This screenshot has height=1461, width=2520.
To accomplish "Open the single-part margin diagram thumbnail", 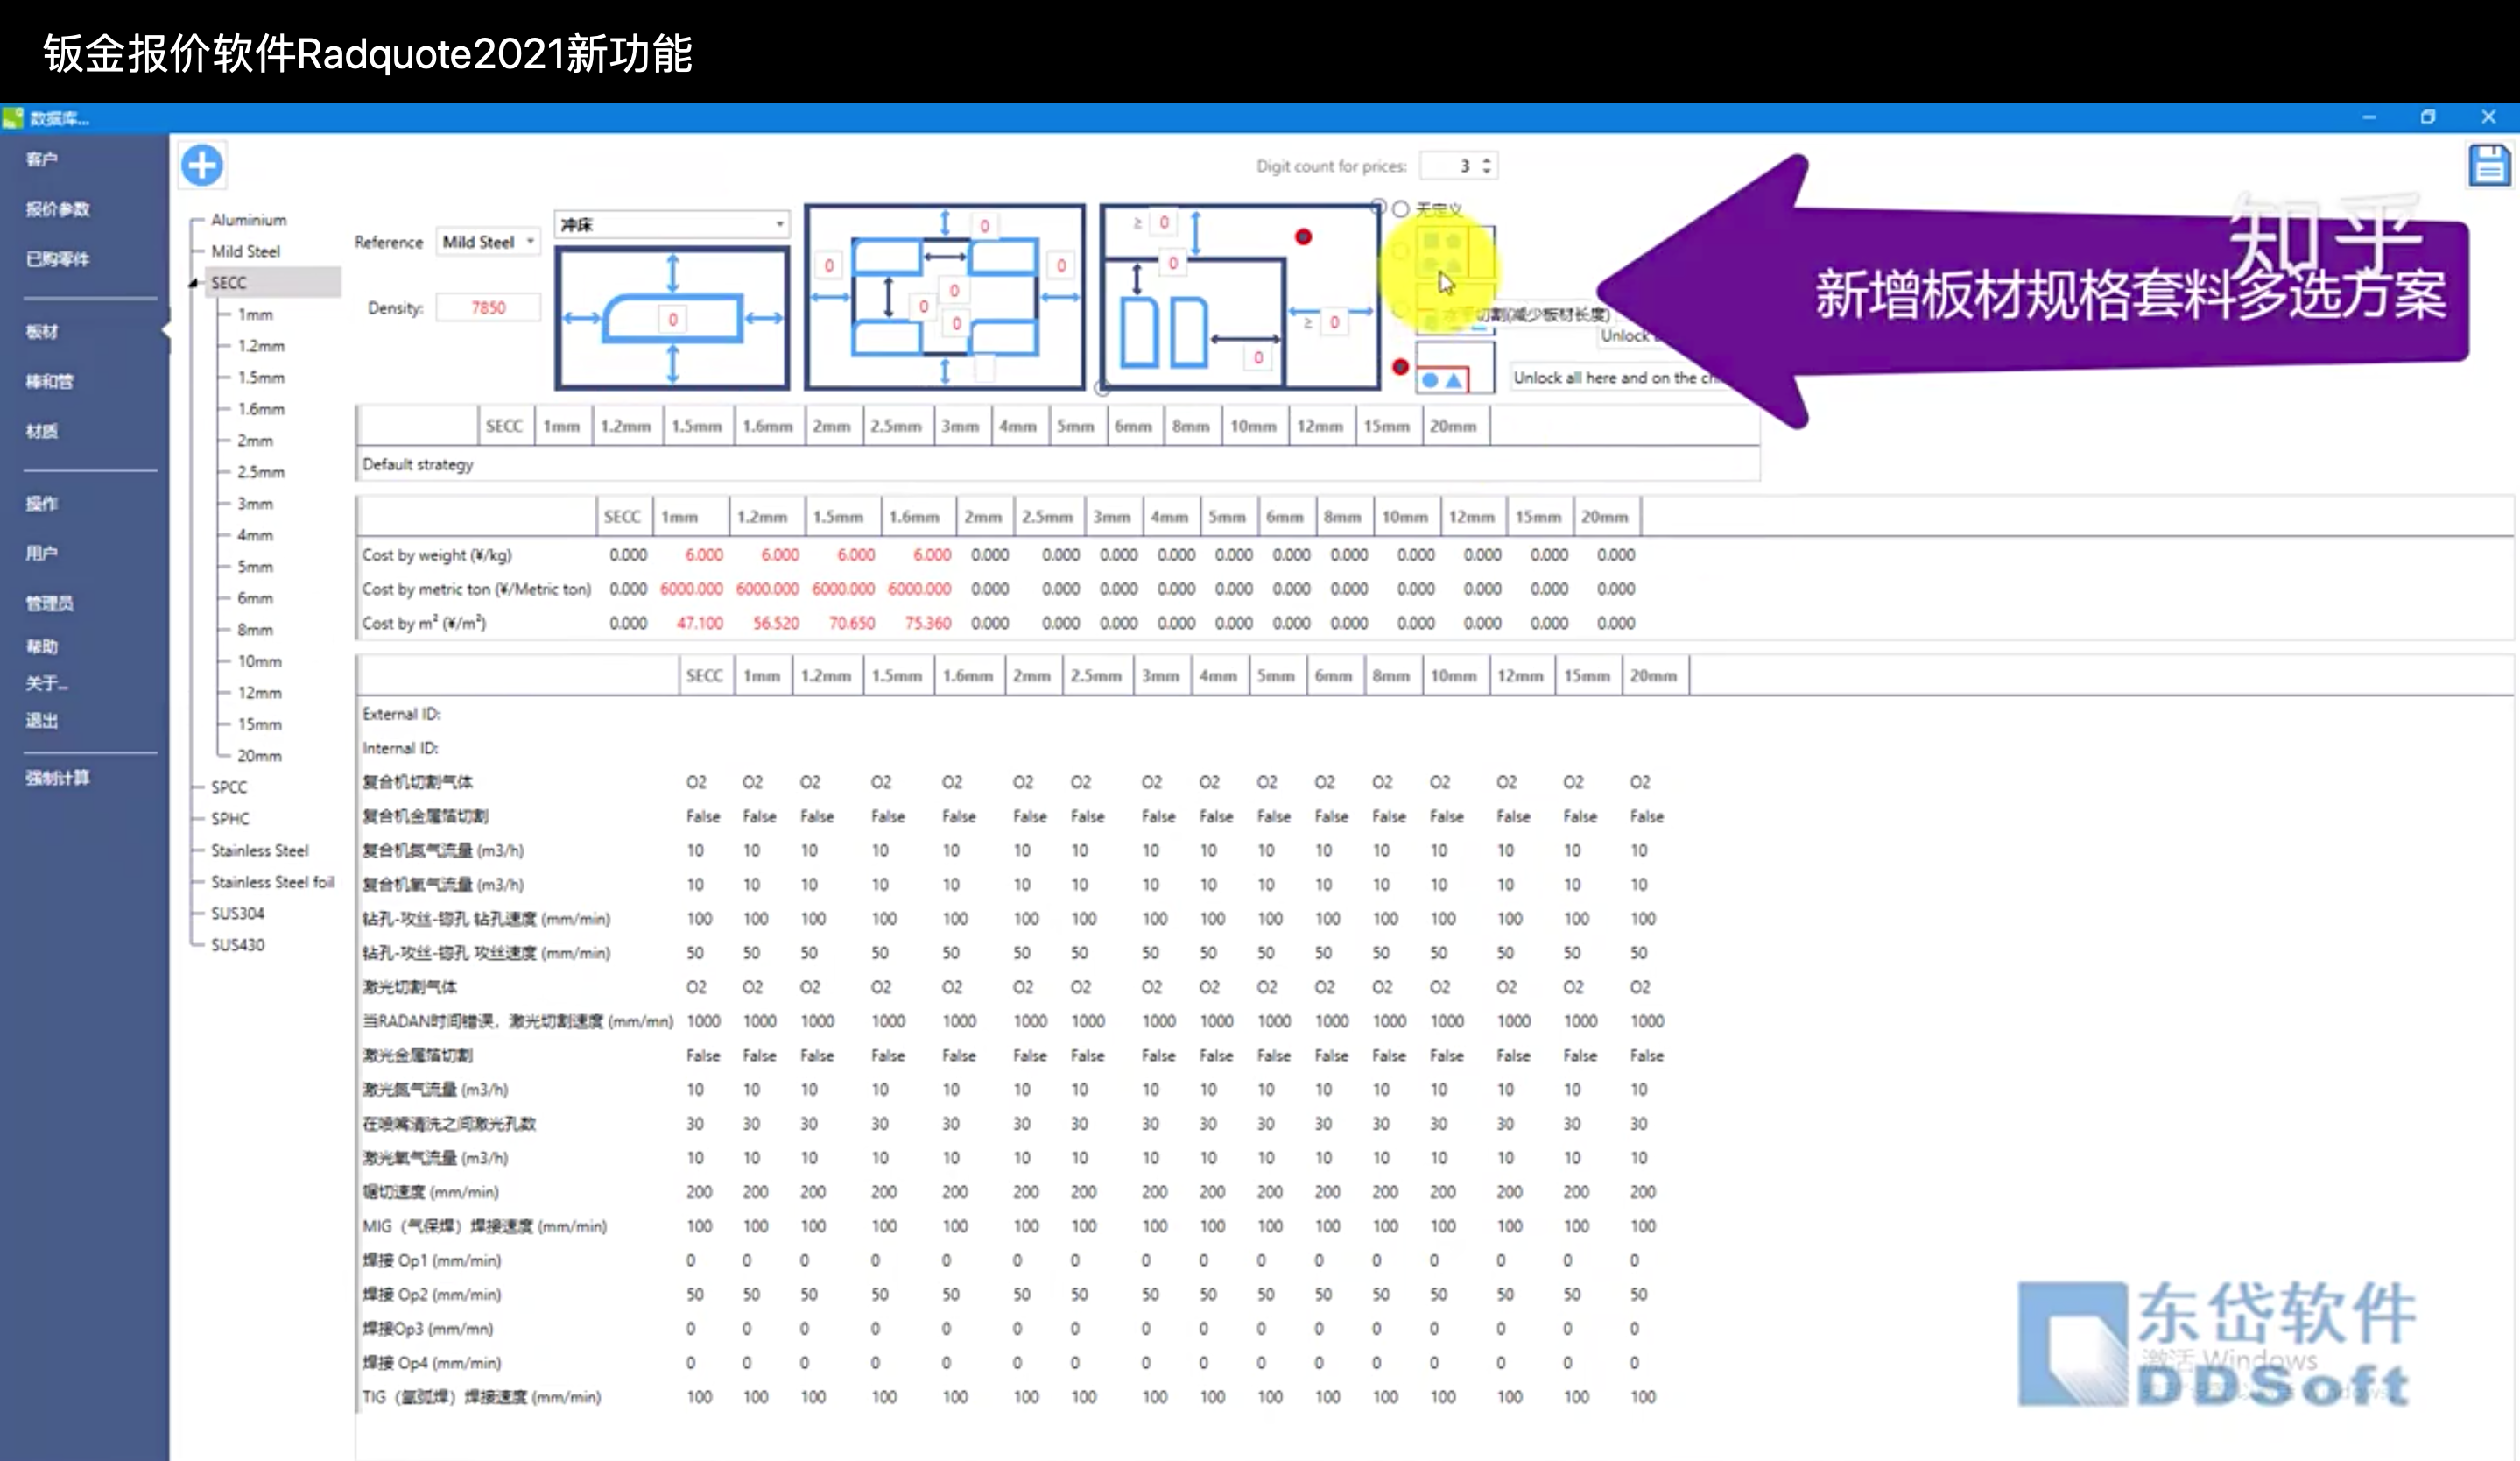I will click(672, 318).
